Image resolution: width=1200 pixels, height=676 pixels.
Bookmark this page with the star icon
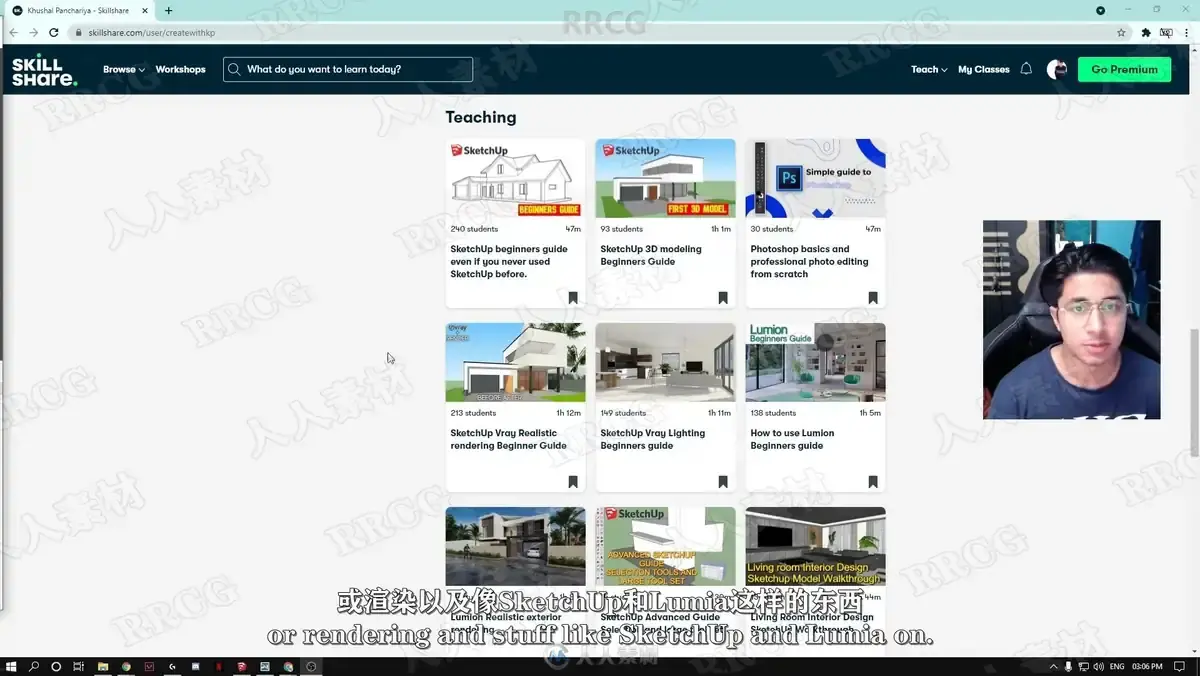1121,32
